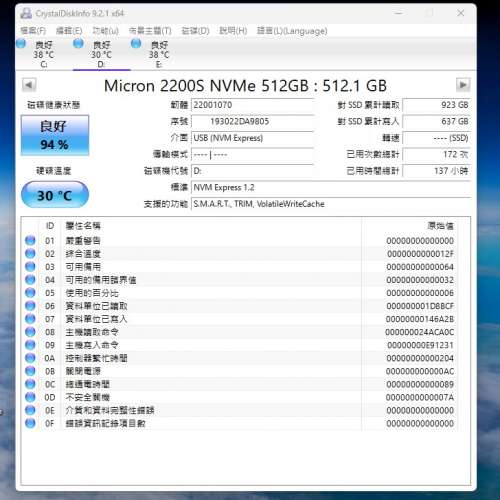
Task: Click rotation rate value ---- (SSD)
Action: tap(436, 138)
